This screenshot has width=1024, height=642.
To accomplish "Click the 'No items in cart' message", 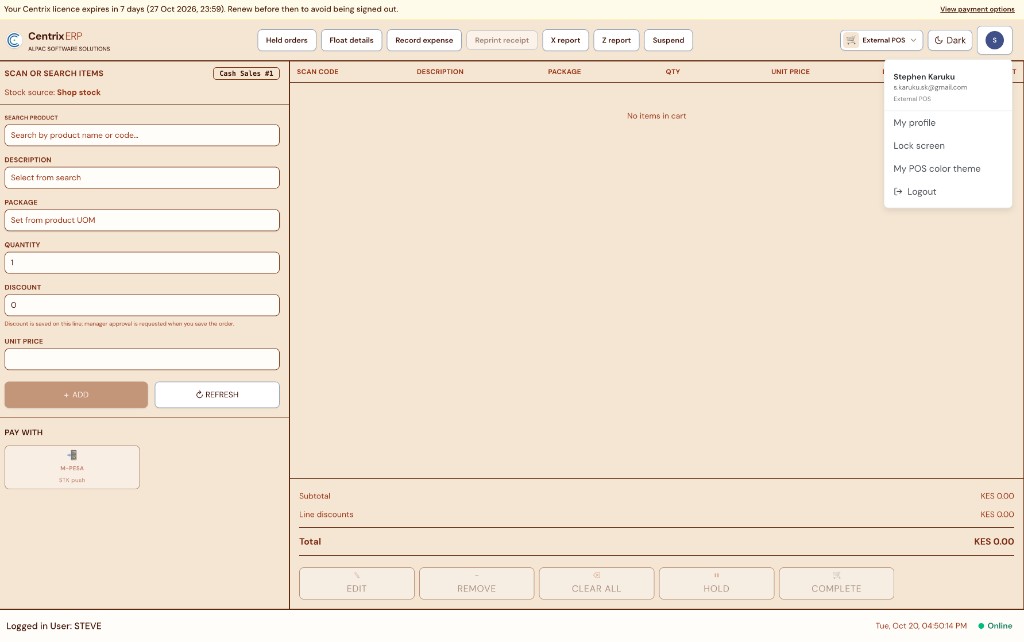I will tap(656, 116).
